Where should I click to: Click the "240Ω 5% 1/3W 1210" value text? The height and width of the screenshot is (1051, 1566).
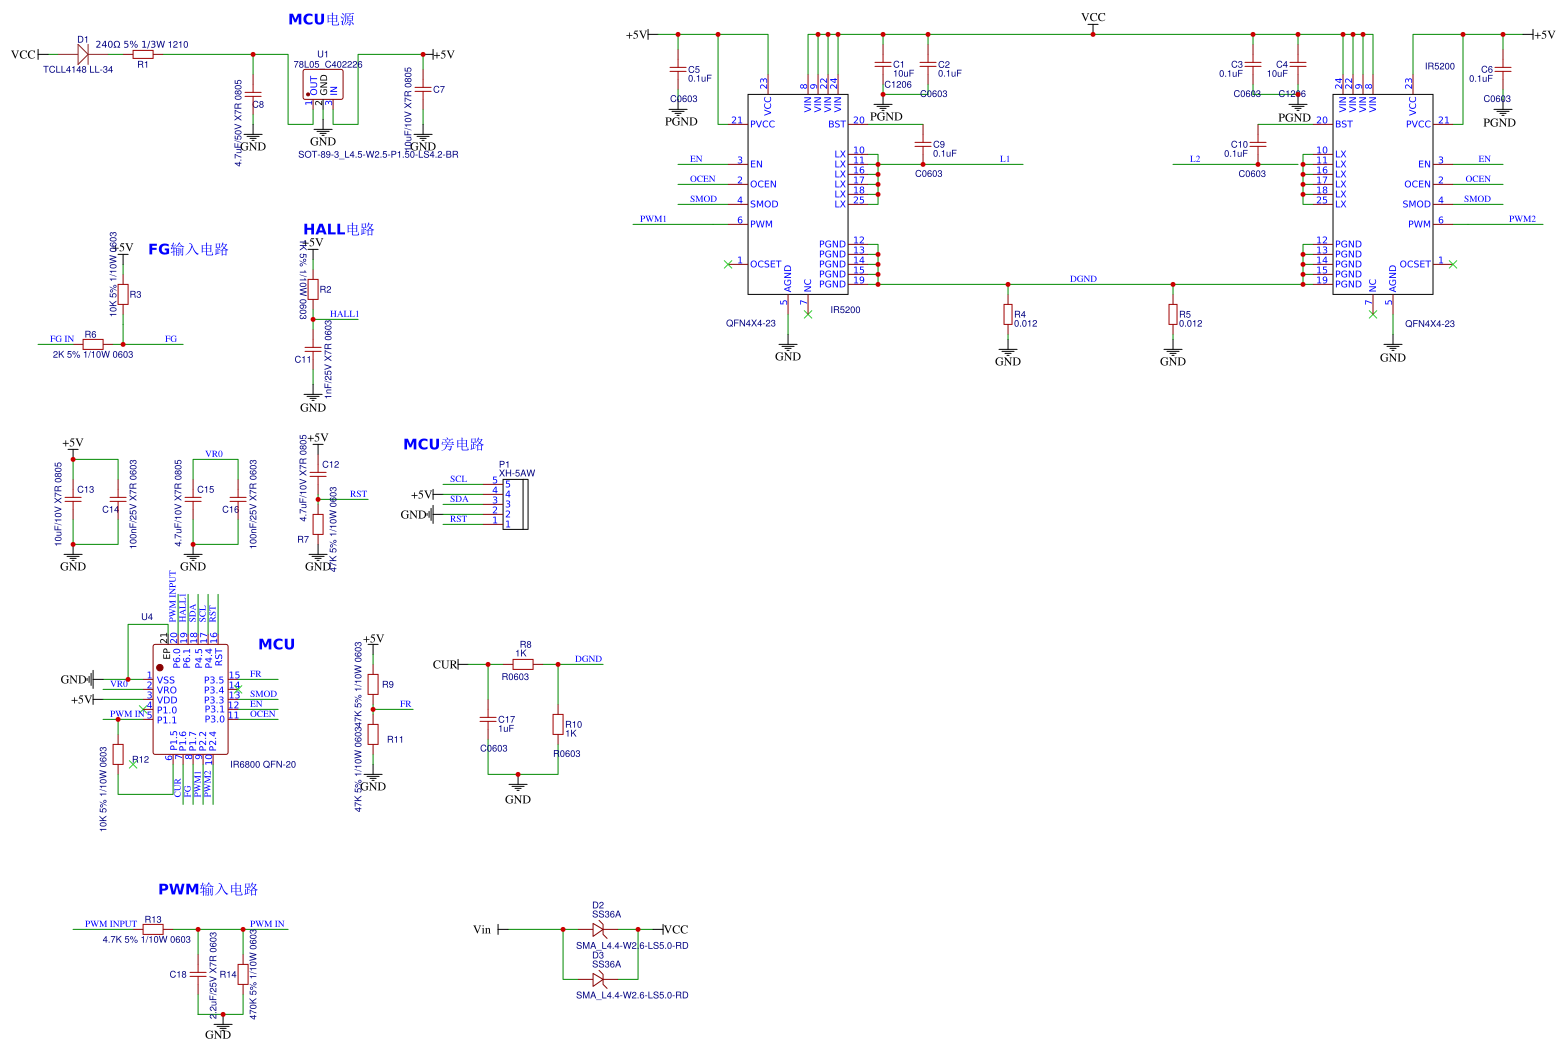pos(142,45)
